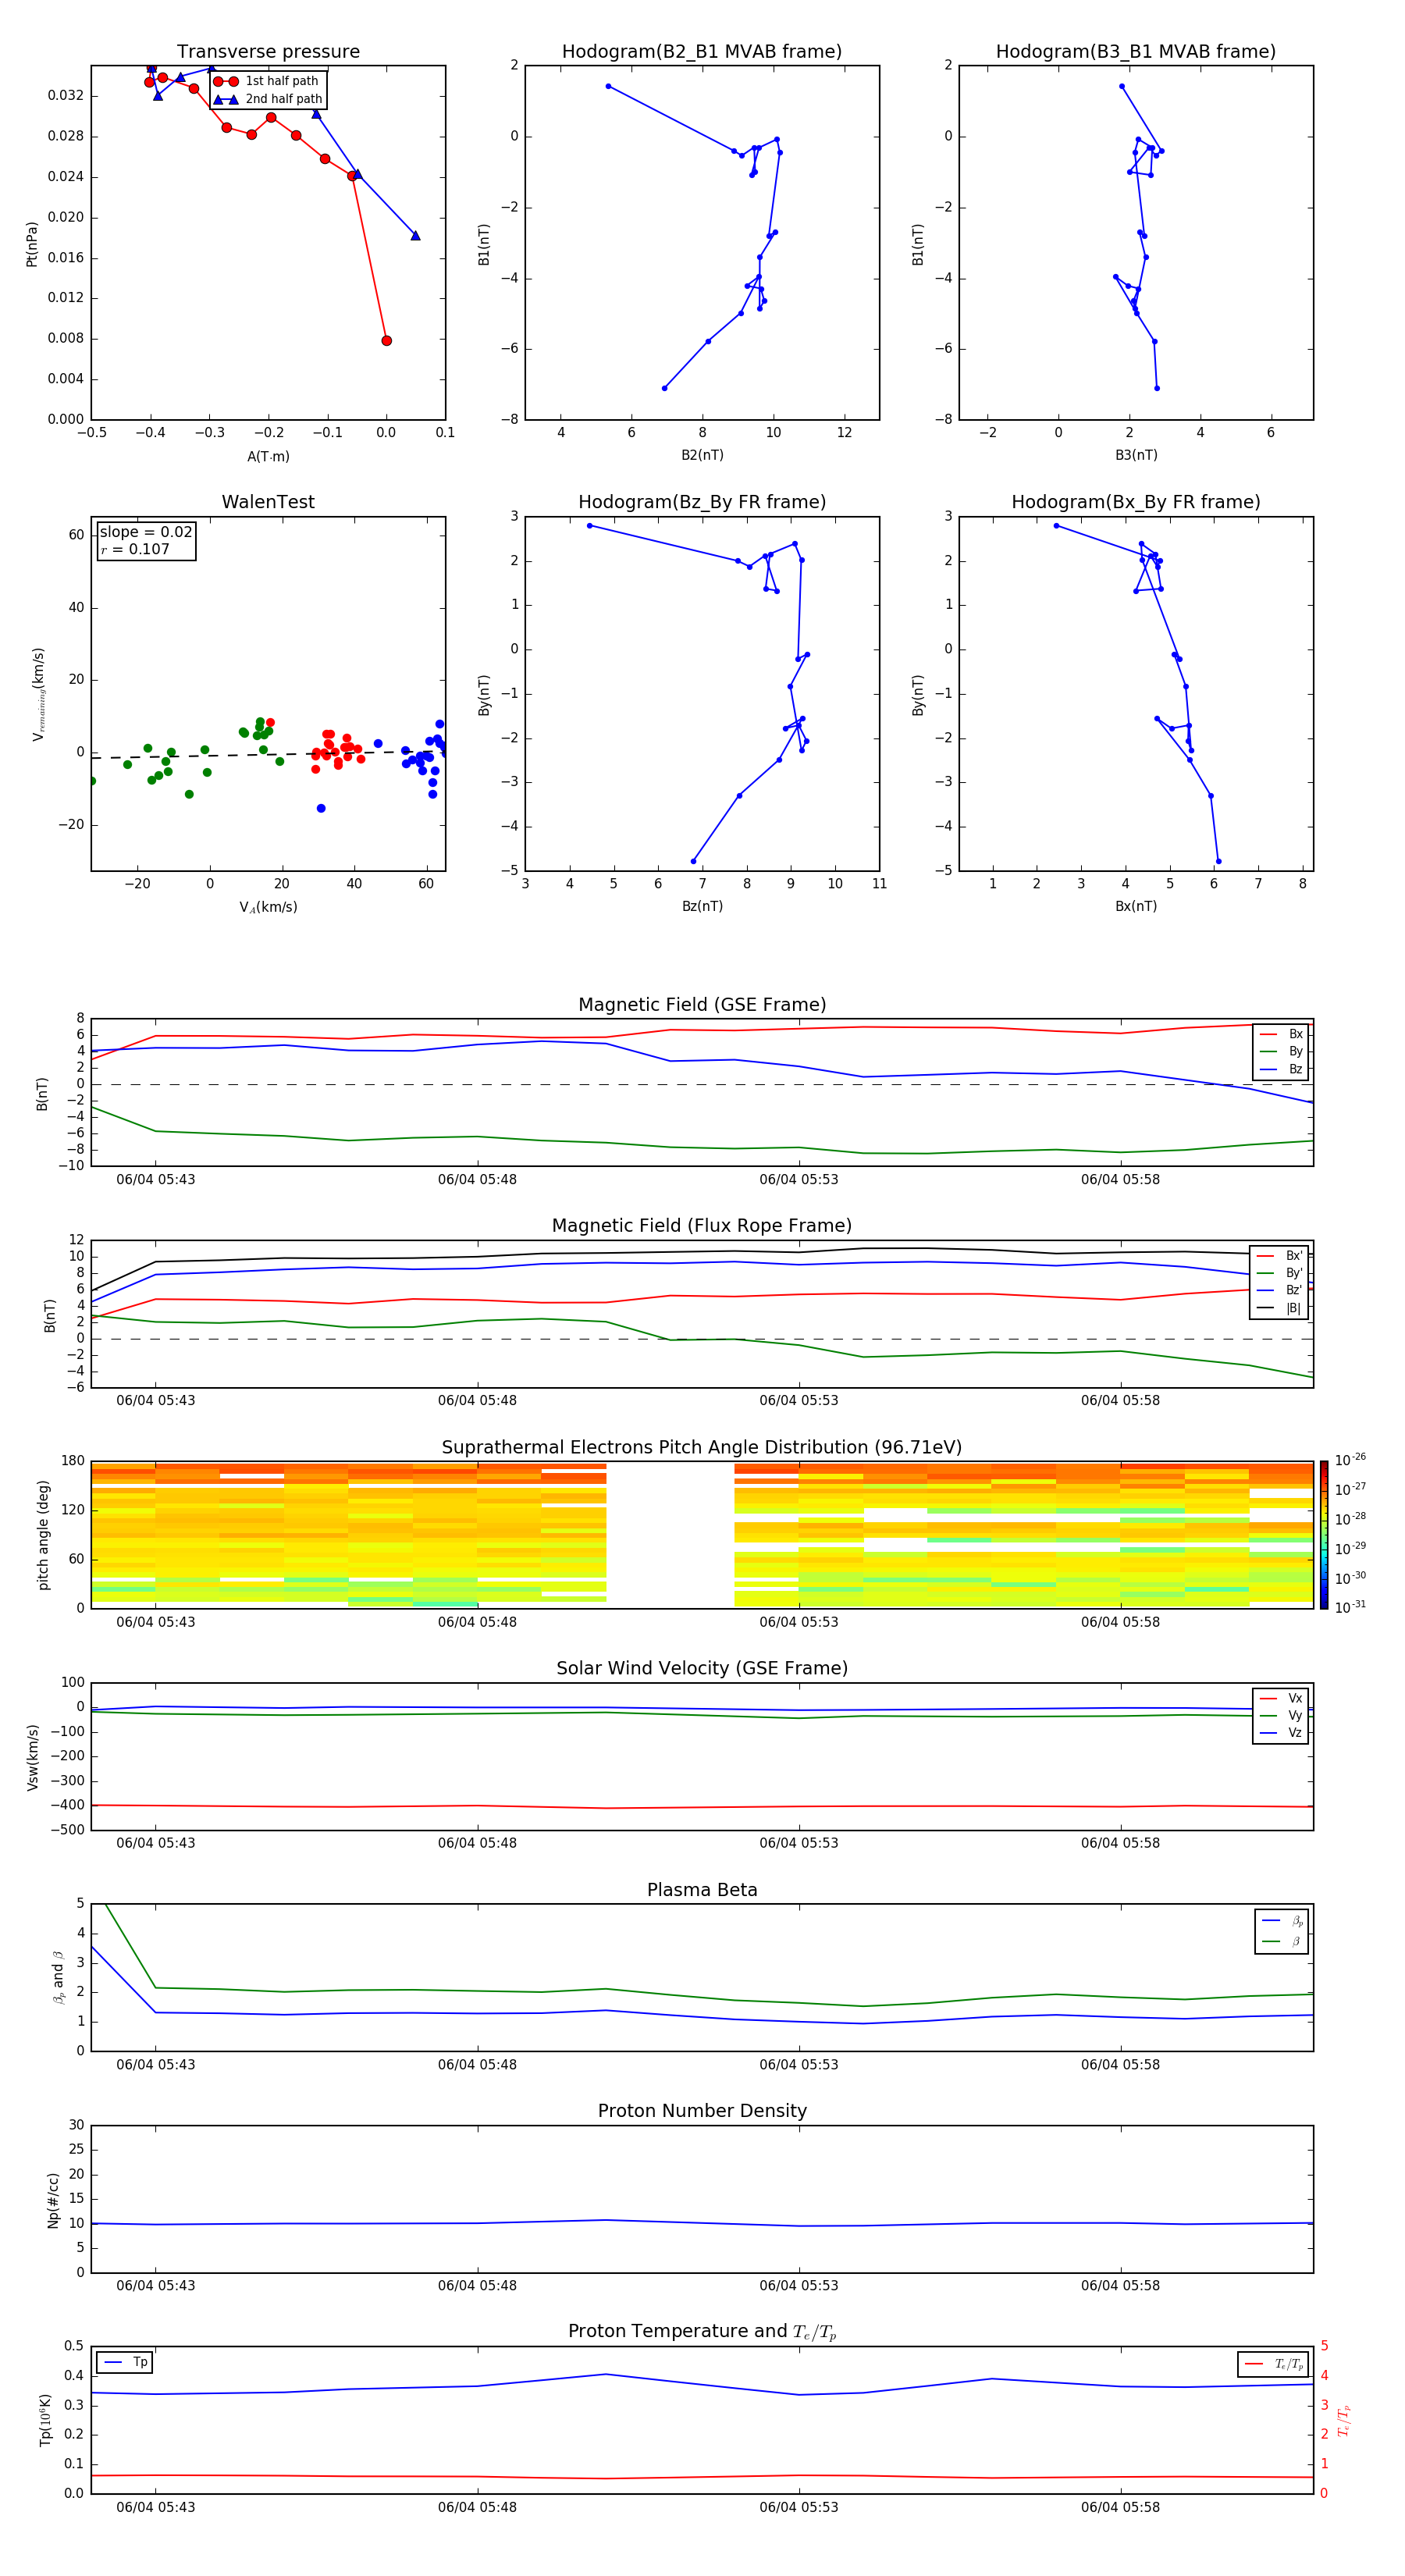The image size is (1405, 2576).
Task: Select the '1st half path' legend entry
Action: 268,81
